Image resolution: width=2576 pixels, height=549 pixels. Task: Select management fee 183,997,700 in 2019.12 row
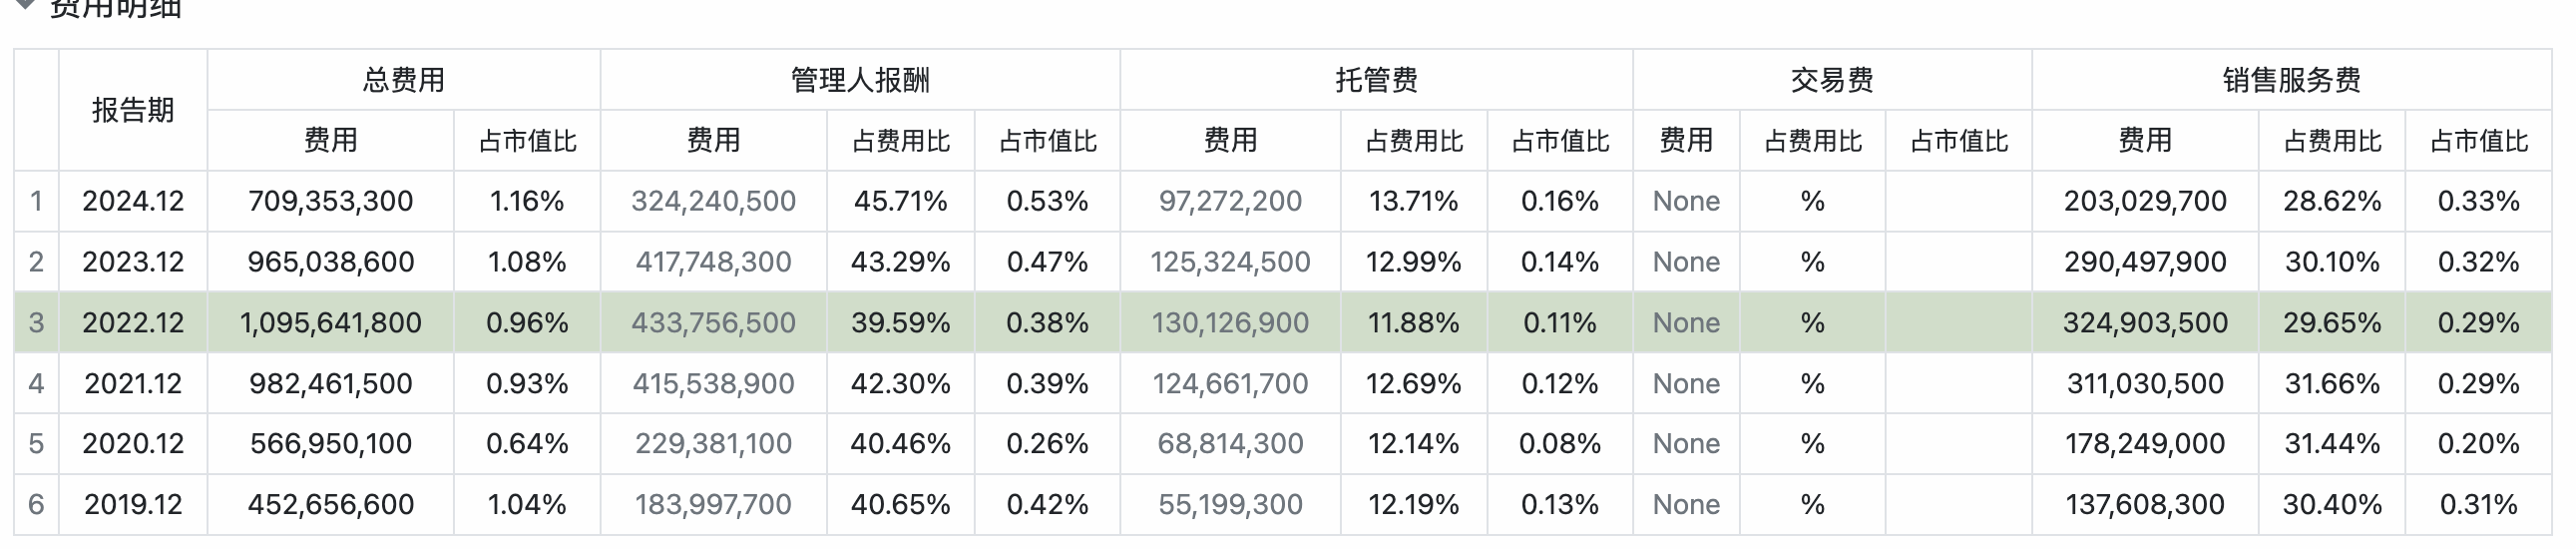(x=713, y=505)
